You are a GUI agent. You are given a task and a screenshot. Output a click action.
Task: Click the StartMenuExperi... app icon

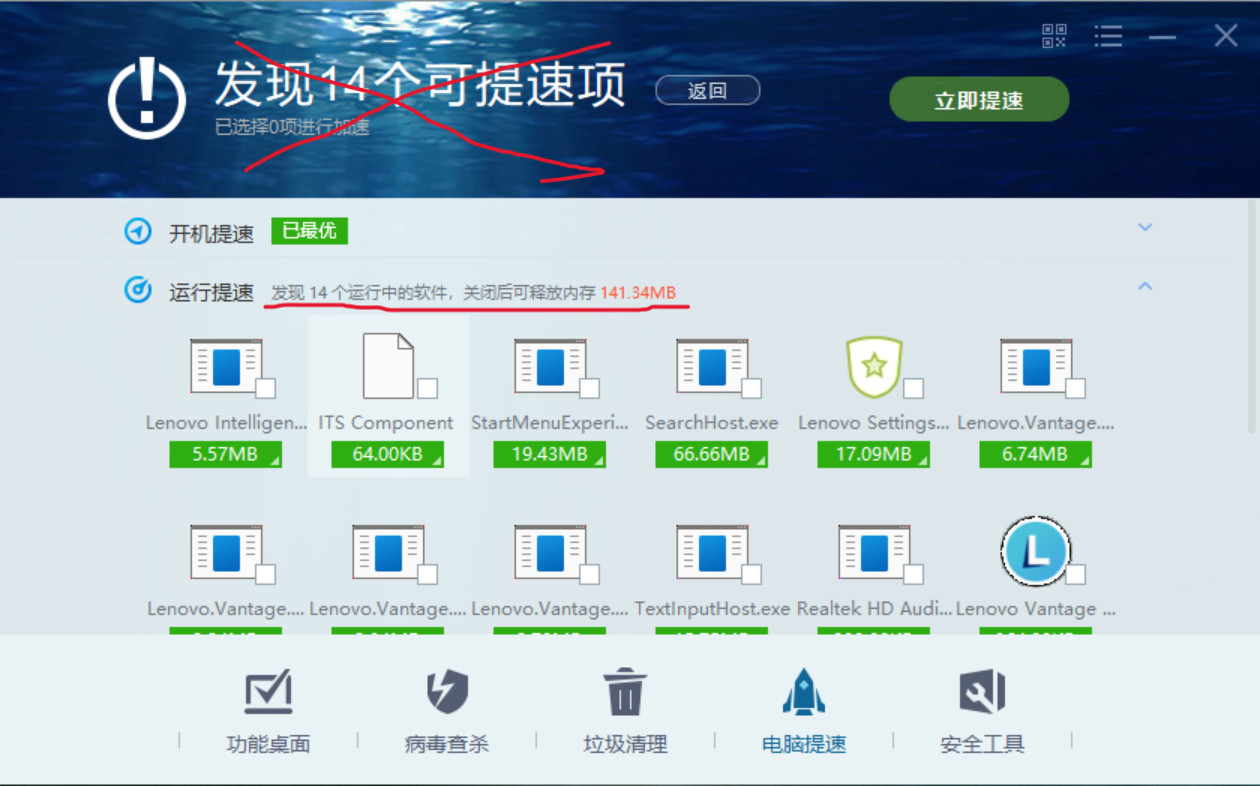[550, 367]
